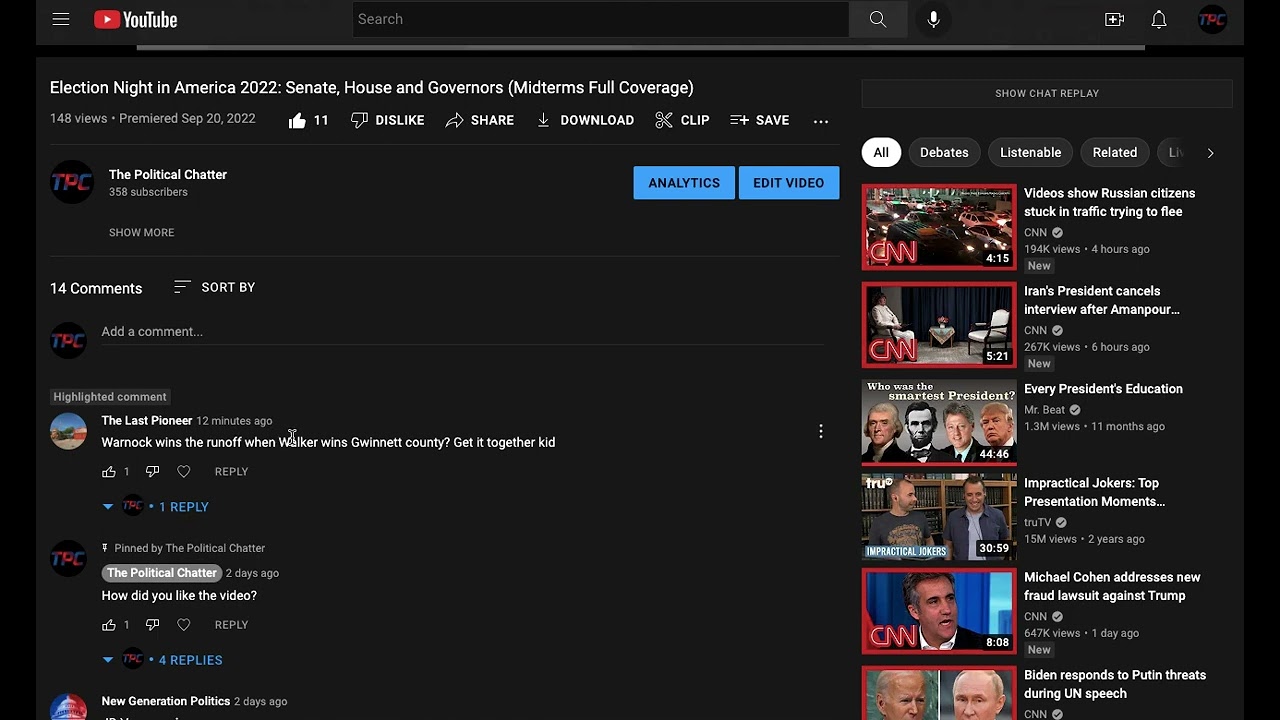Dislike the pinned Political Chatter comment
This screenshot has height=720, width=1280.
coord(152,625)
